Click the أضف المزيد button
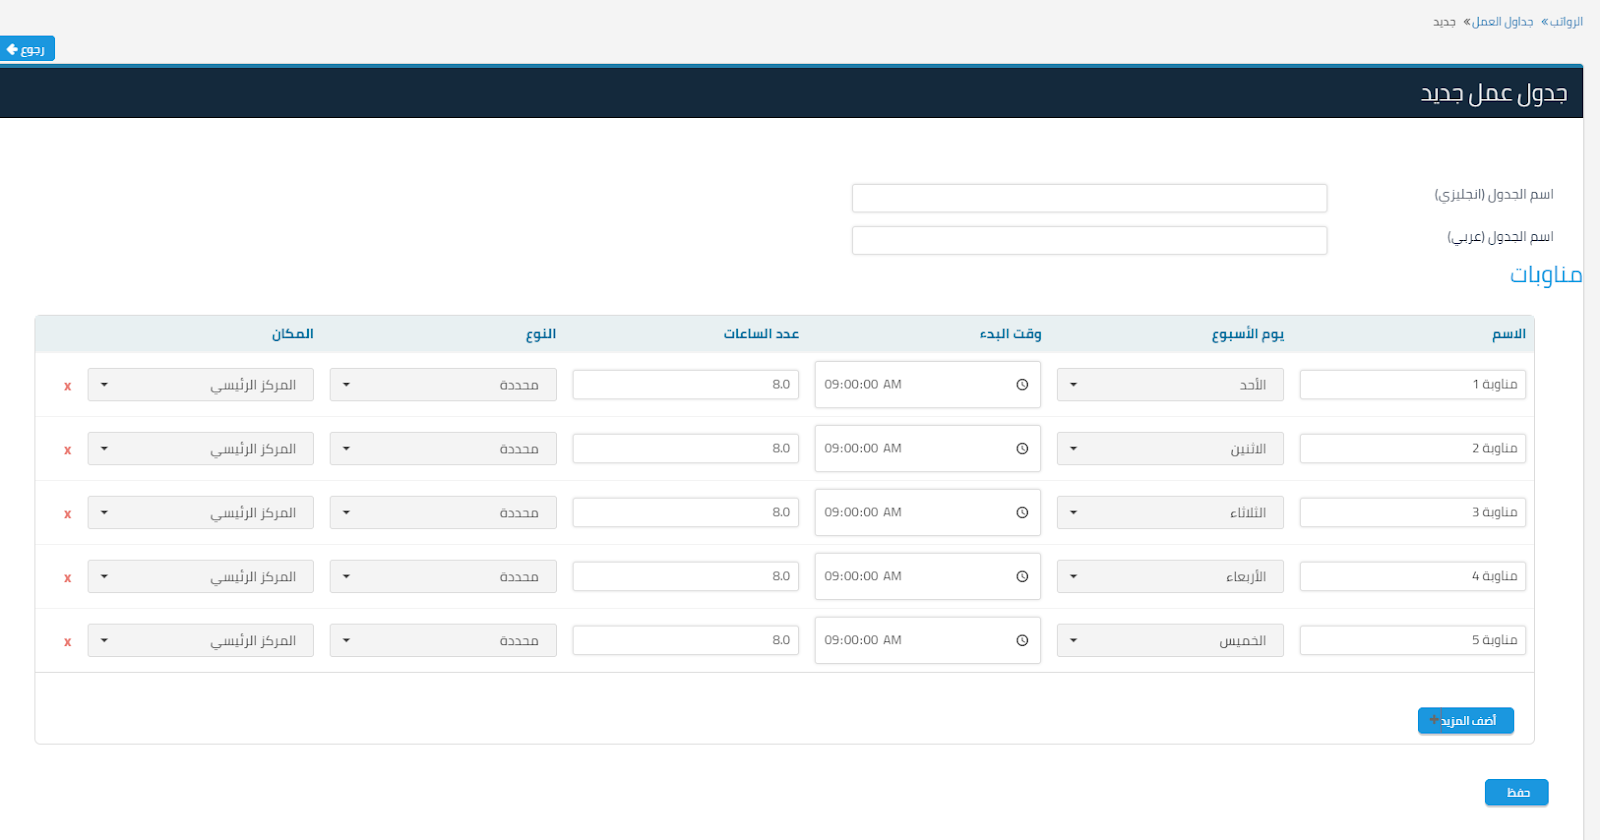 pyautogui.click(x=1465, y=721)
